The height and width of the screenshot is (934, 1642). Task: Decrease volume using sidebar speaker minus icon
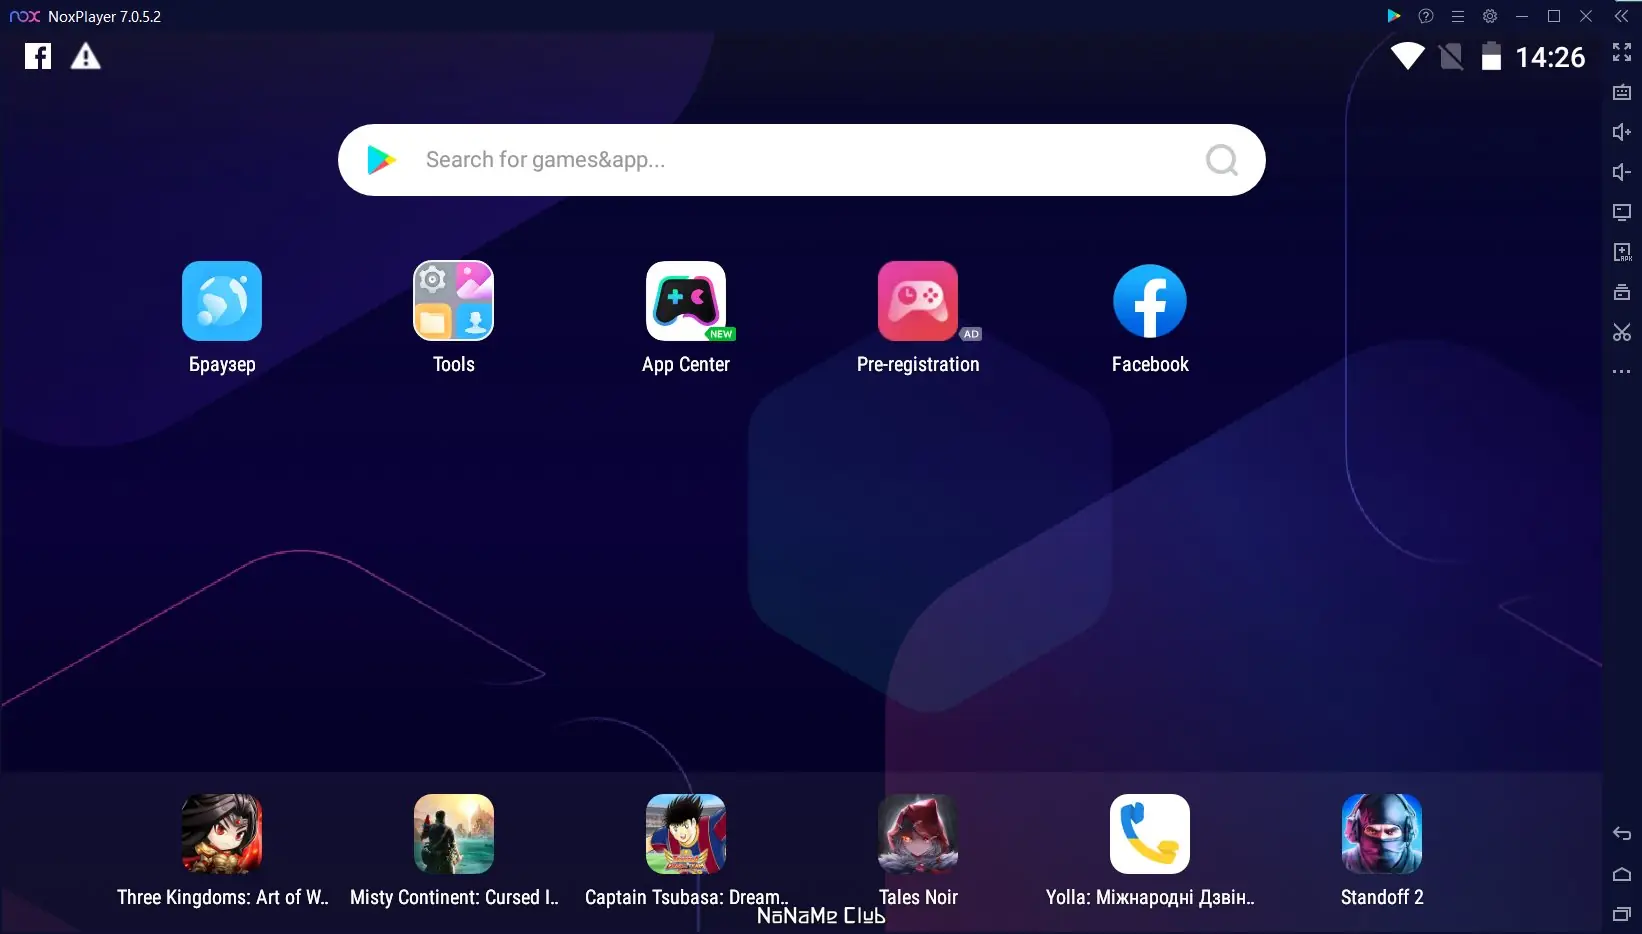[1622, 172]
